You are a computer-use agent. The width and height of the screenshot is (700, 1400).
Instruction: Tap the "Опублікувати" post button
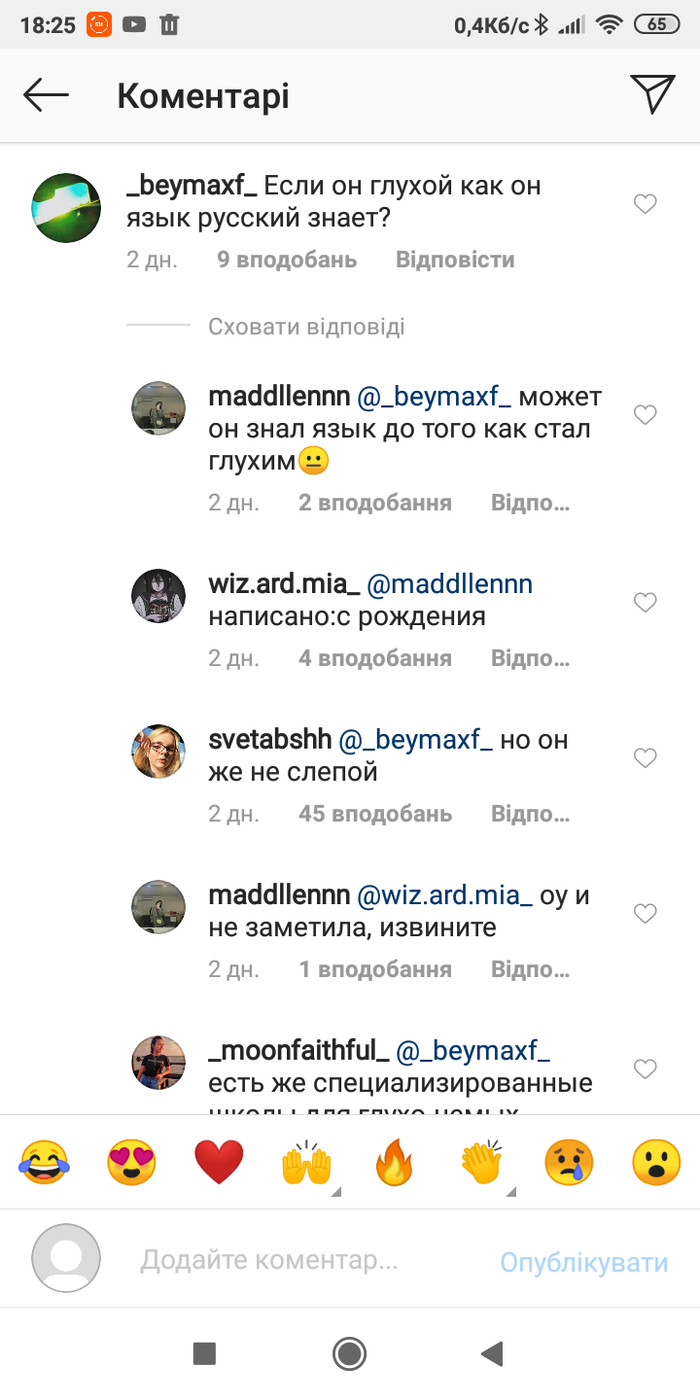[x=584, y=1261]
